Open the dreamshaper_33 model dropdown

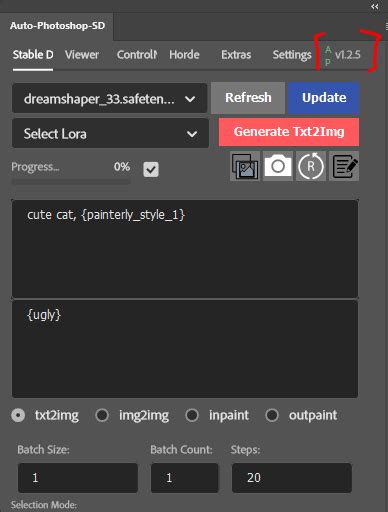pos(109,98)
